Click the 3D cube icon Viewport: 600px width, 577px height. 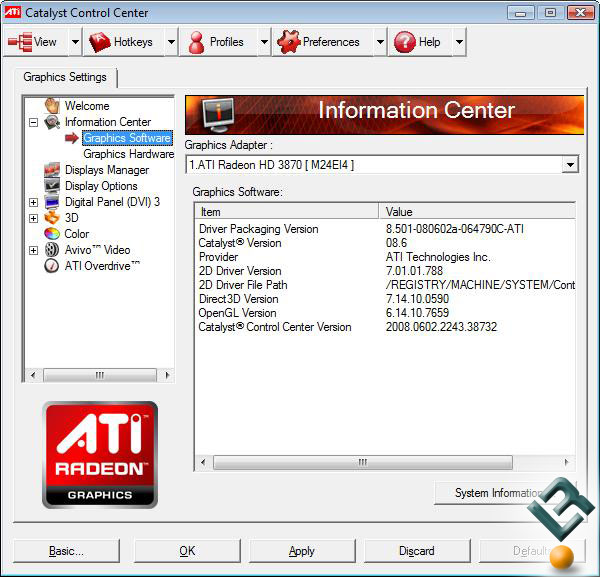click(x=52, y=218)
